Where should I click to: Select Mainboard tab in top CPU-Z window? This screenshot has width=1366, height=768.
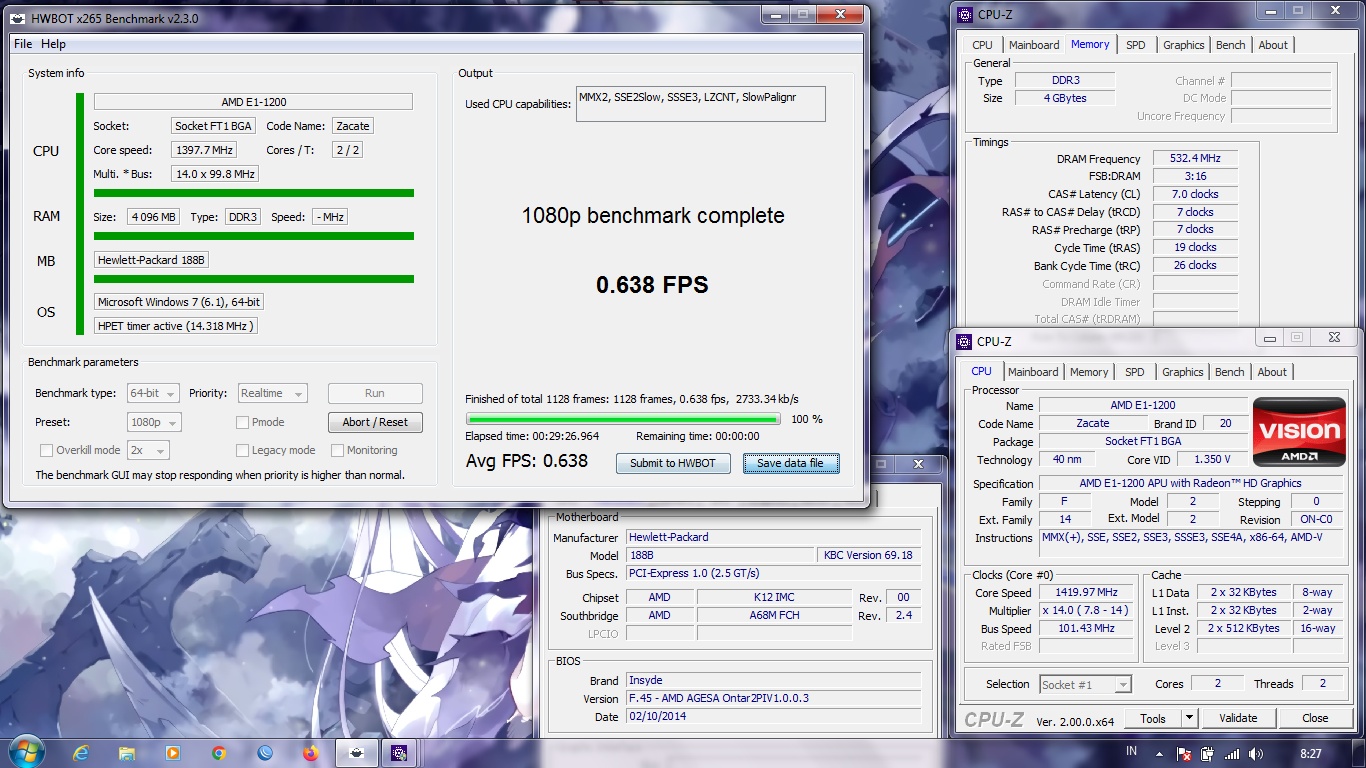[x=1034, y=45]
